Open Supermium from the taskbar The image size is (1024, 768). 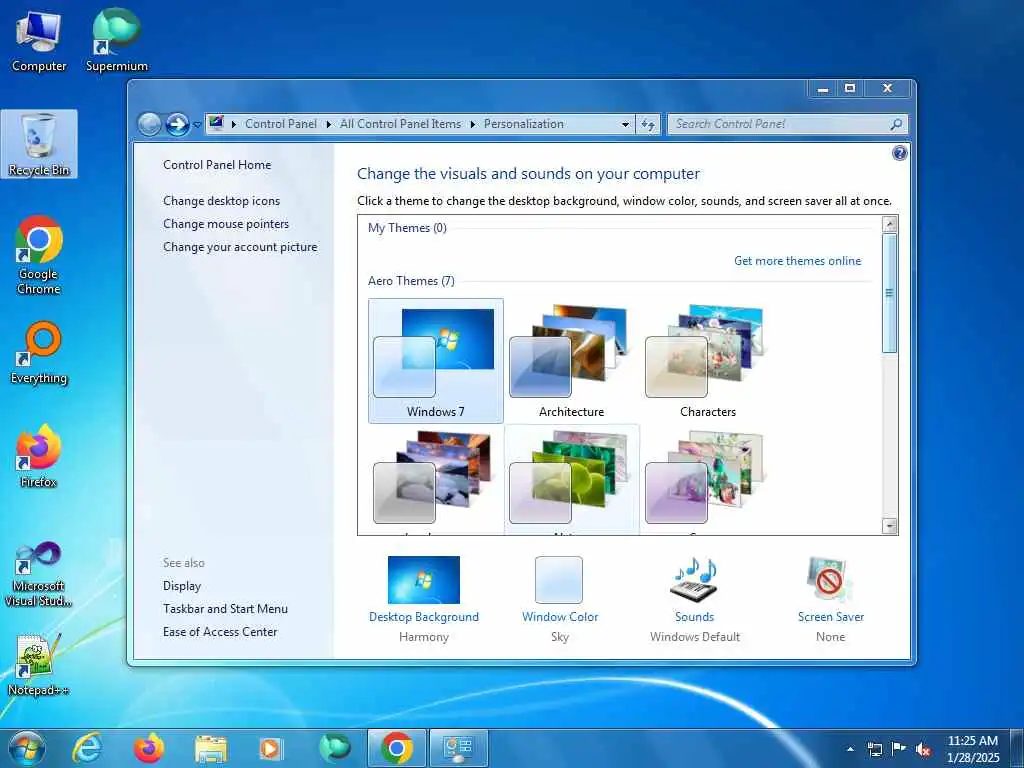point(334,748)
